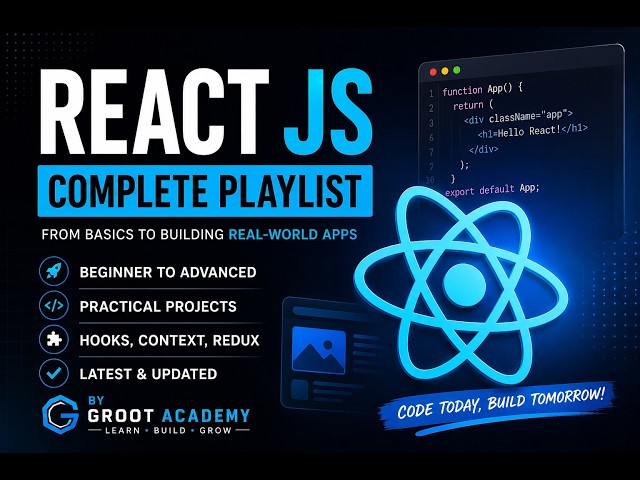
Task: Click the Hello React! h1 code line
Action: coord(533,131)
